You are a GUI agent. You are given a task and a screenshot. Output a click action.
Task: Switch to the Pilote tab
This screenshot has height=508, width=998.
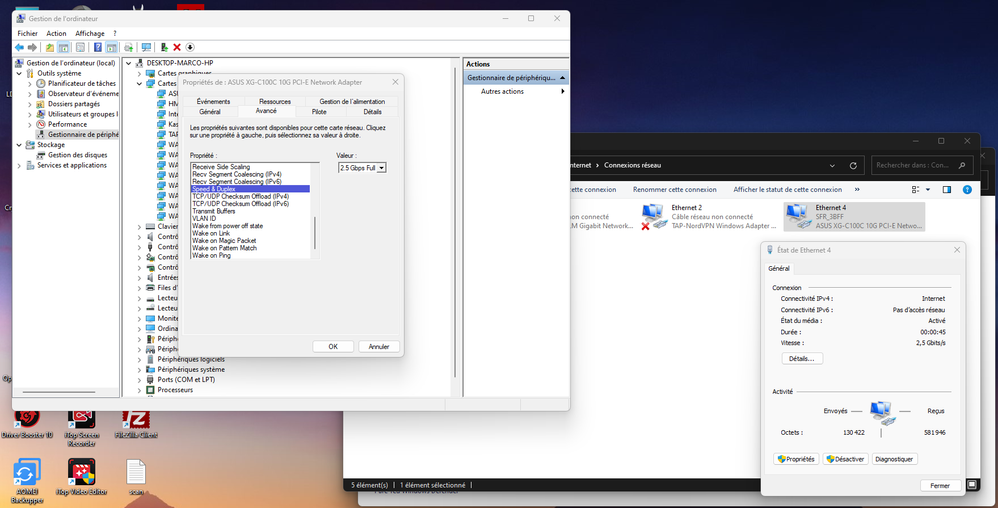point(319,112)
